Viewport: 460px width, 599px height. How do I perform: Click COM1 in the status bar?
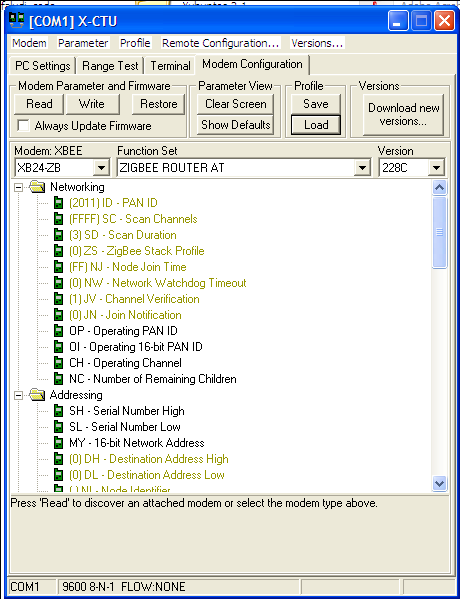[24, 586]
